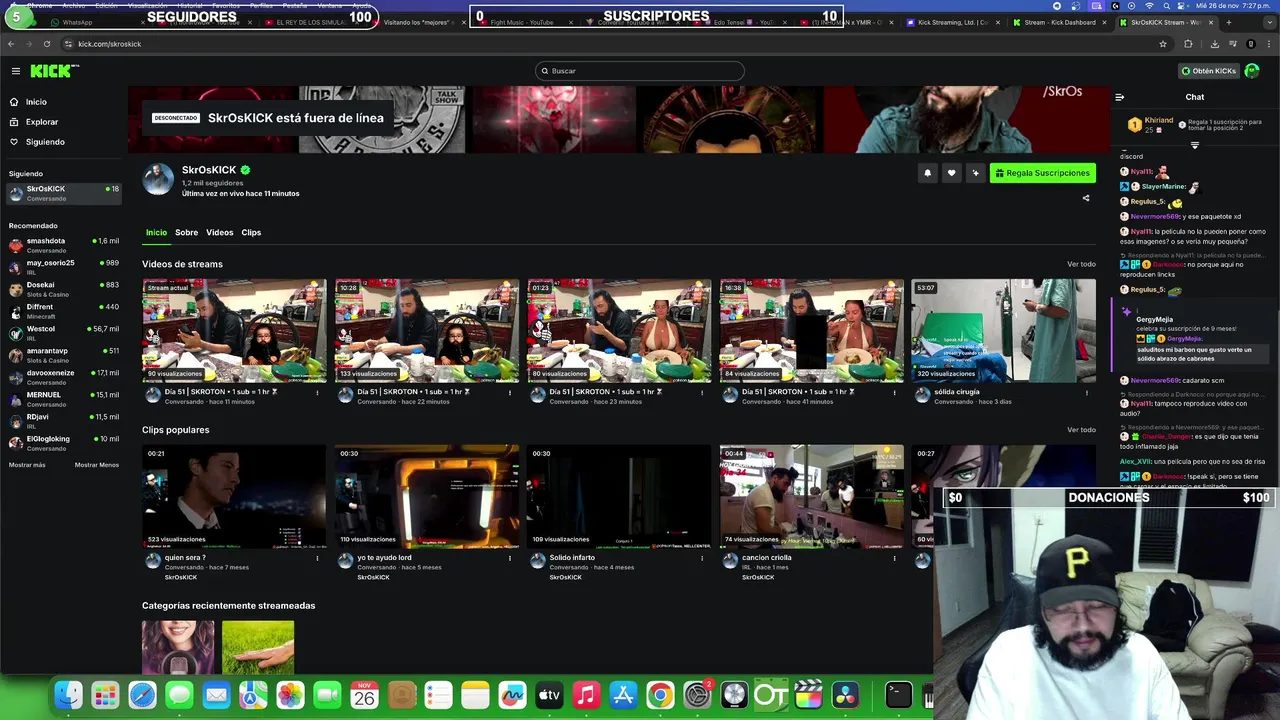This screenshot has height=720, width=1280.
Task: Open Finder from the Dock
Action: (x=68, y=695)
